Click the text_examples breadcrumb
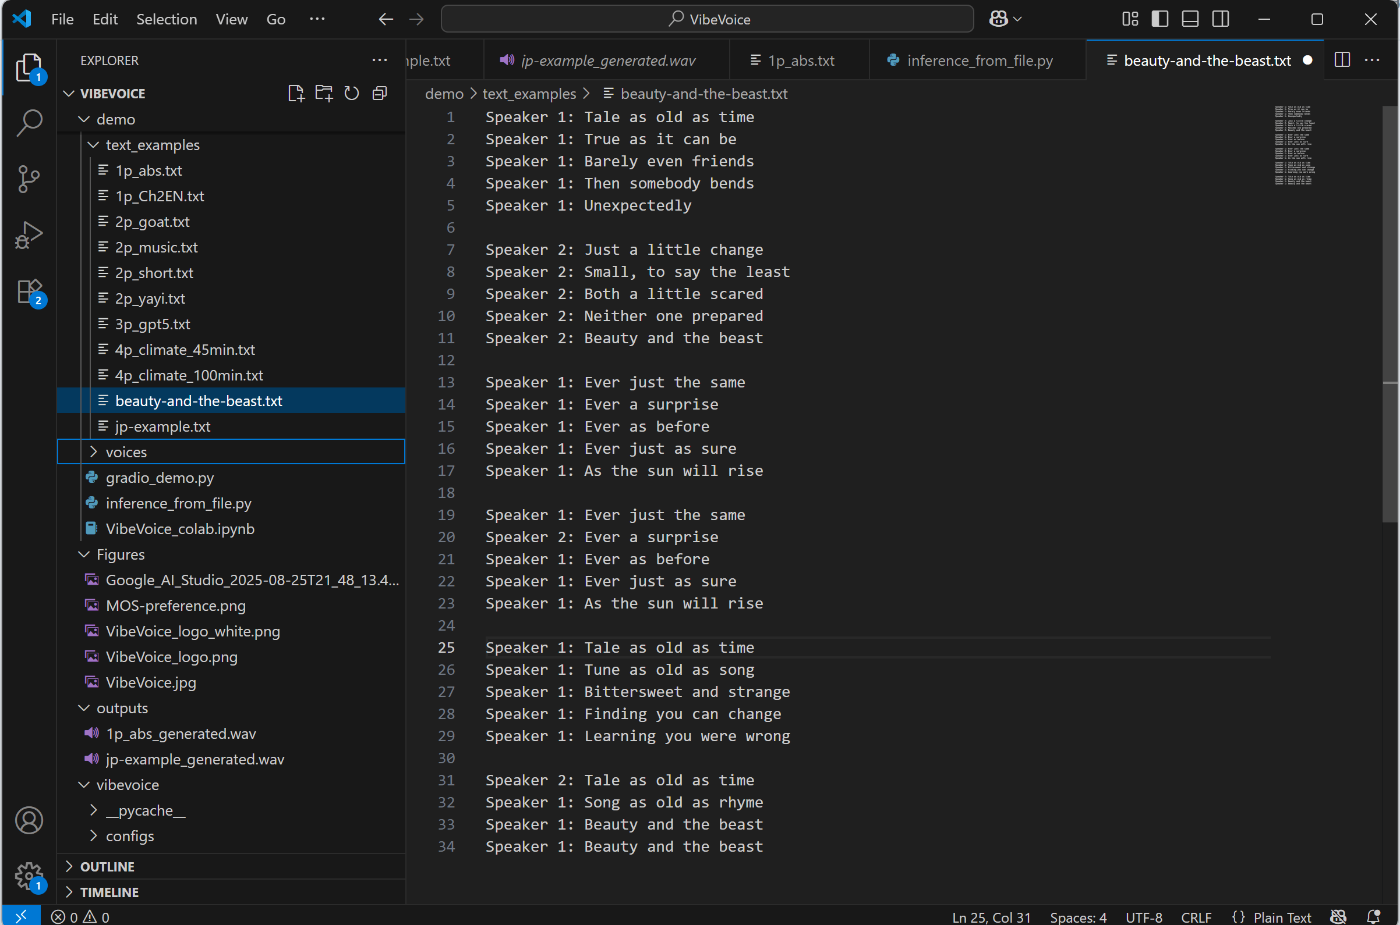 529,93
